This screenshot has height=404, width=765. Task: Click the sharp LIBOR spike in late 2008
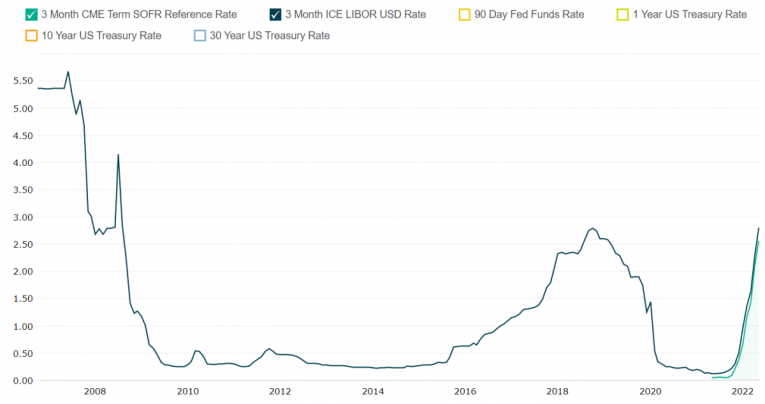[x=118, y=155]
